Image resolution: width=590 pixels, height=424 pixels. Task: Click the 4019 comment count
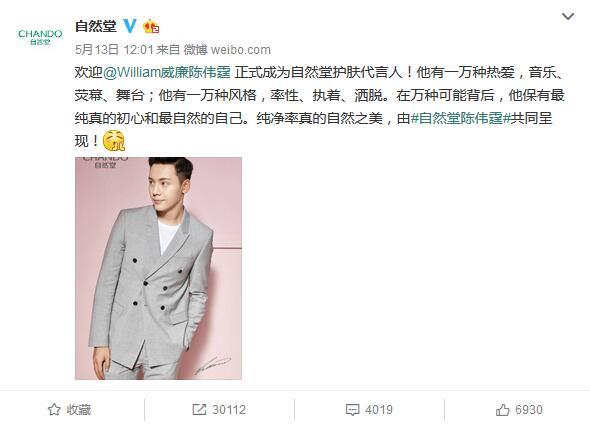click(379, 409)
